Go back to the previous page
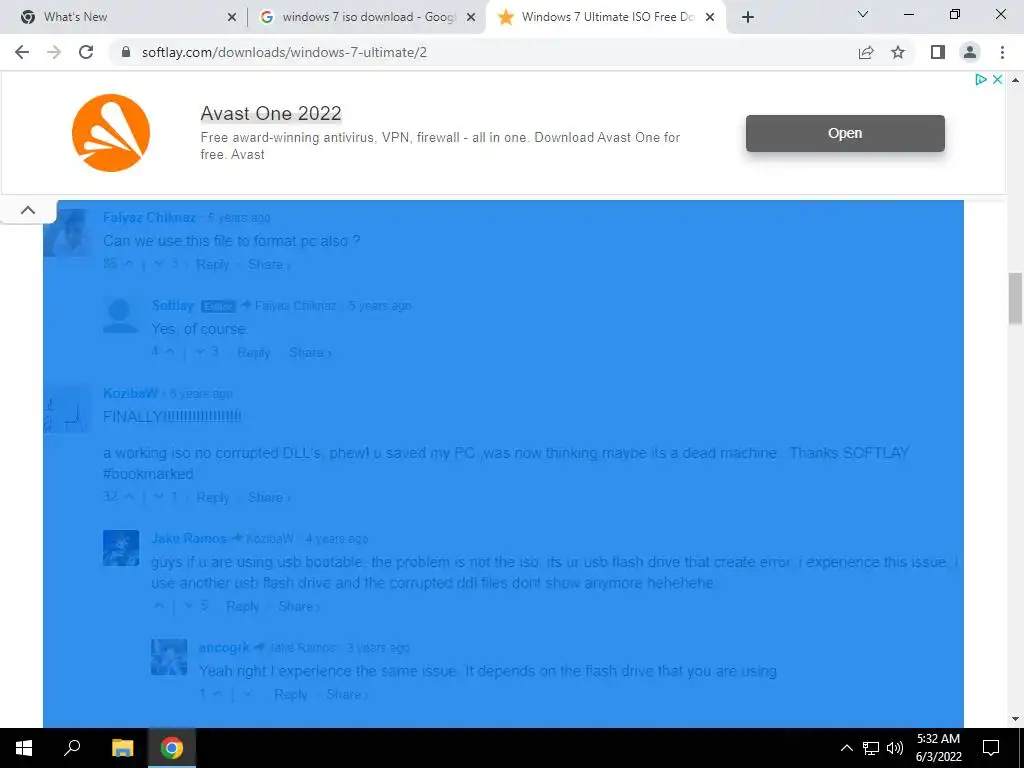Screen dimensions: 1024x768 tap(22, 52)
